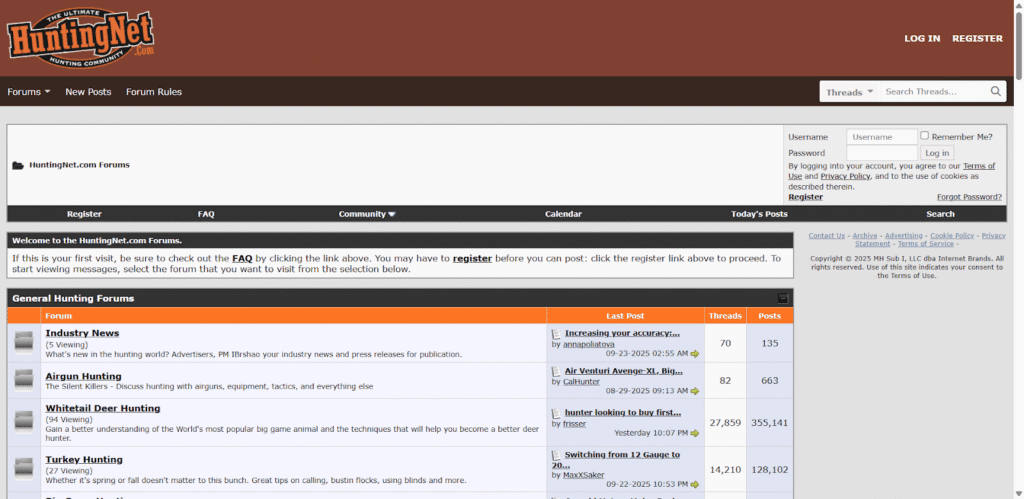Open the Turkey Hunting forum
Viewport: 1024px width, 499px height.
pyautogui.click(x=84, y=460)
